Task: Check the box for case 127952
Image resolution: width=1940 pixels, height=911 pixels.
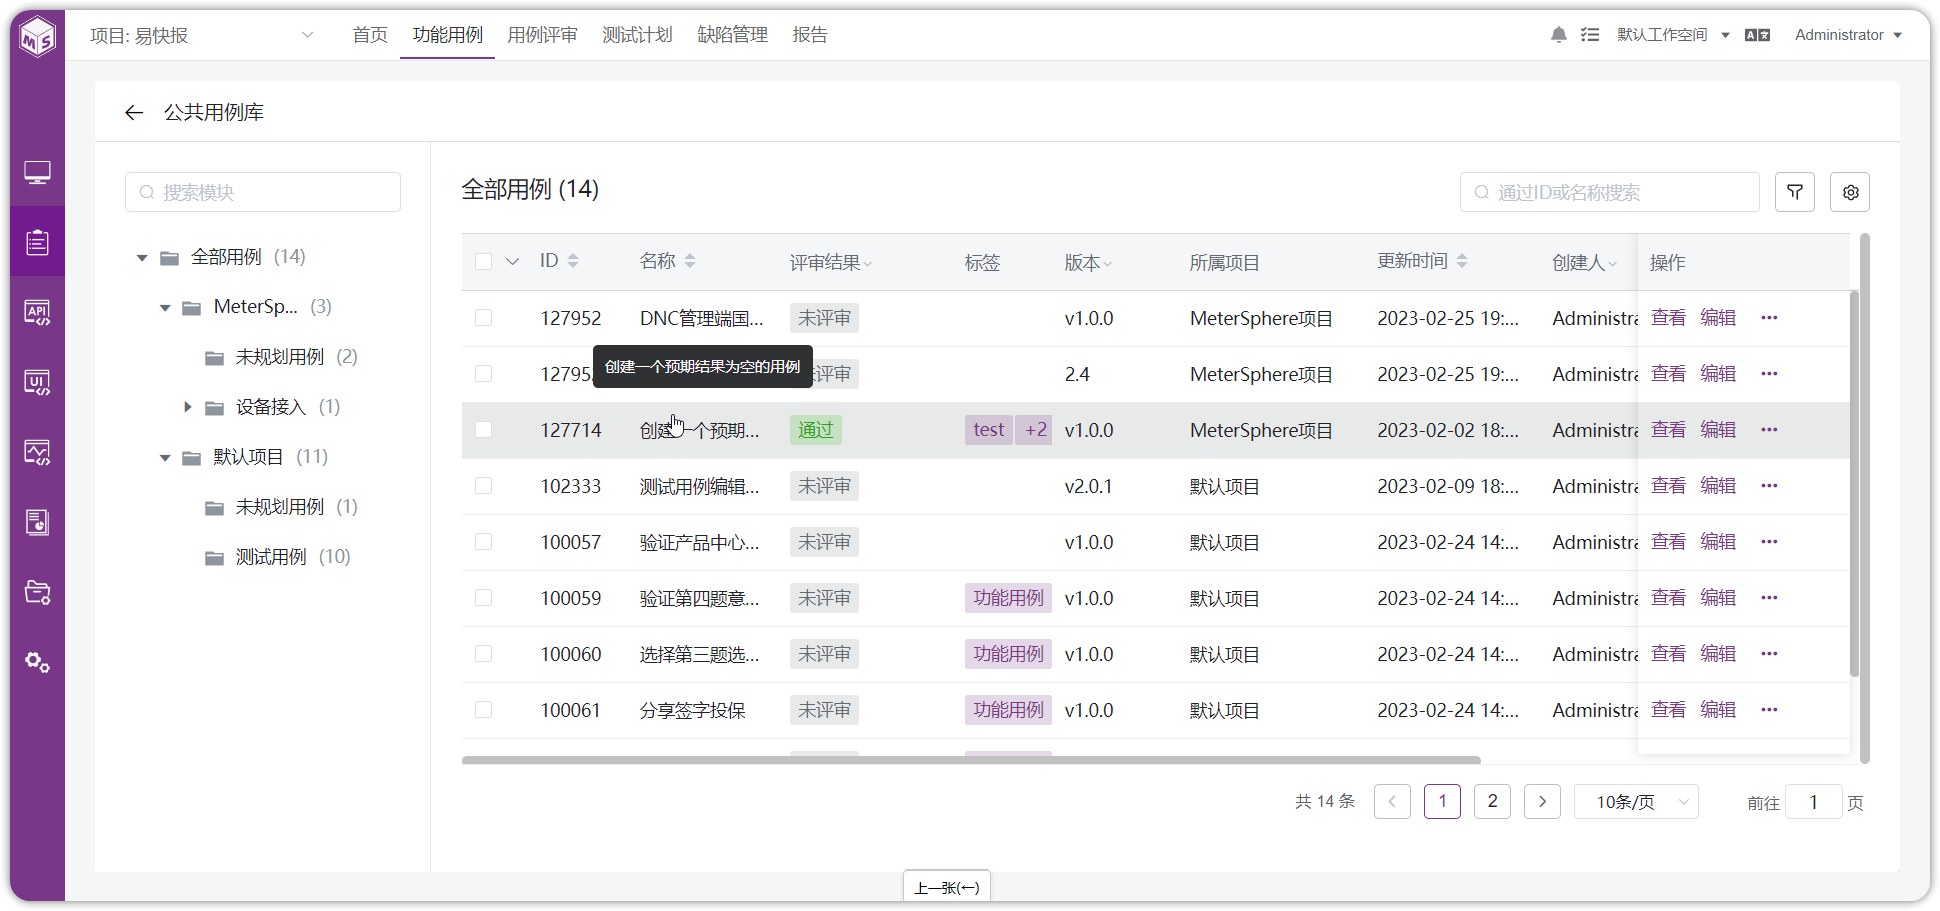Action: pos(483,318)
